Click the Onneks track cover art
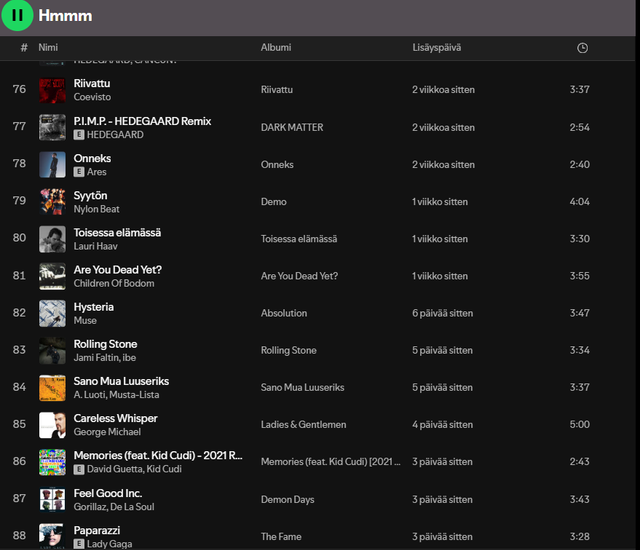The height and width of the screenshot is (550, 640). (x=52, y=164)
